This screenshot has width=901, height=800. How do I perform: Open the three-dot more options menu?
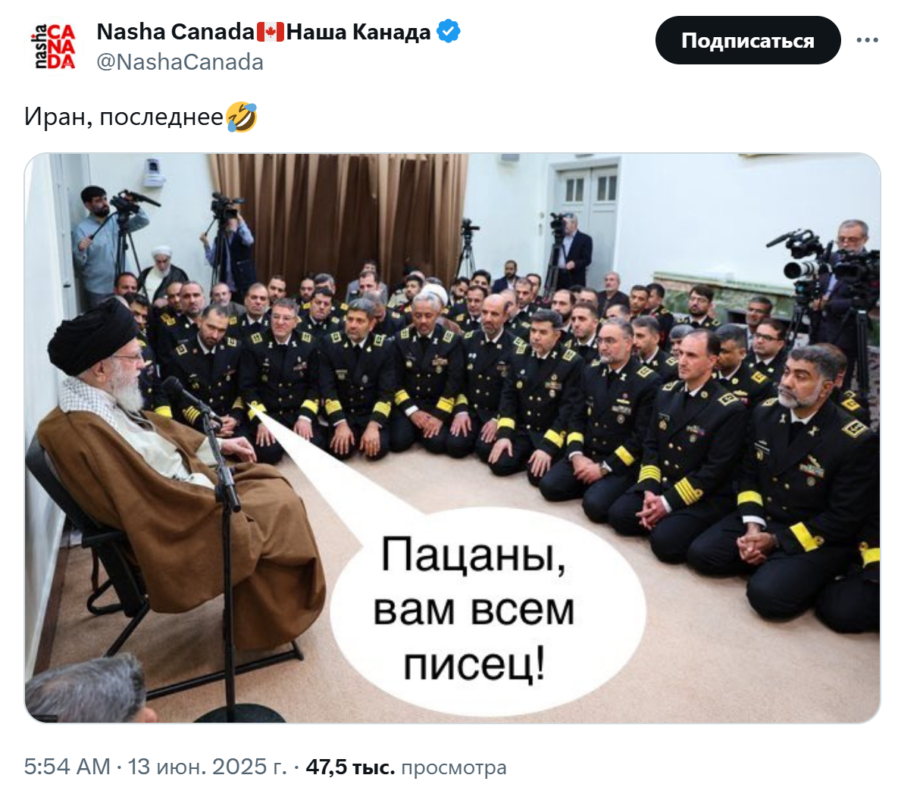point(867,40)
